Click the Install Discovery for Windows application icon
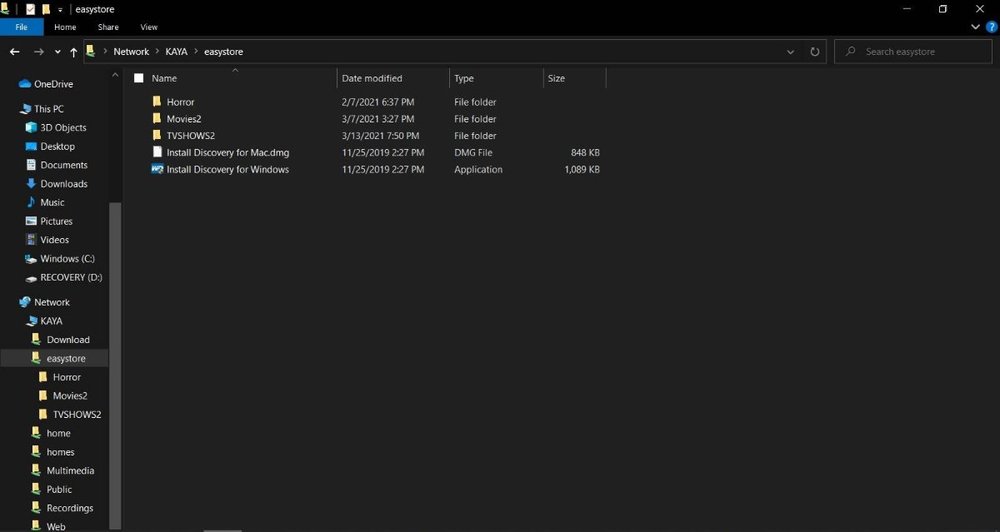Screen dimensions: 1000x532 (x=157, y=170)
